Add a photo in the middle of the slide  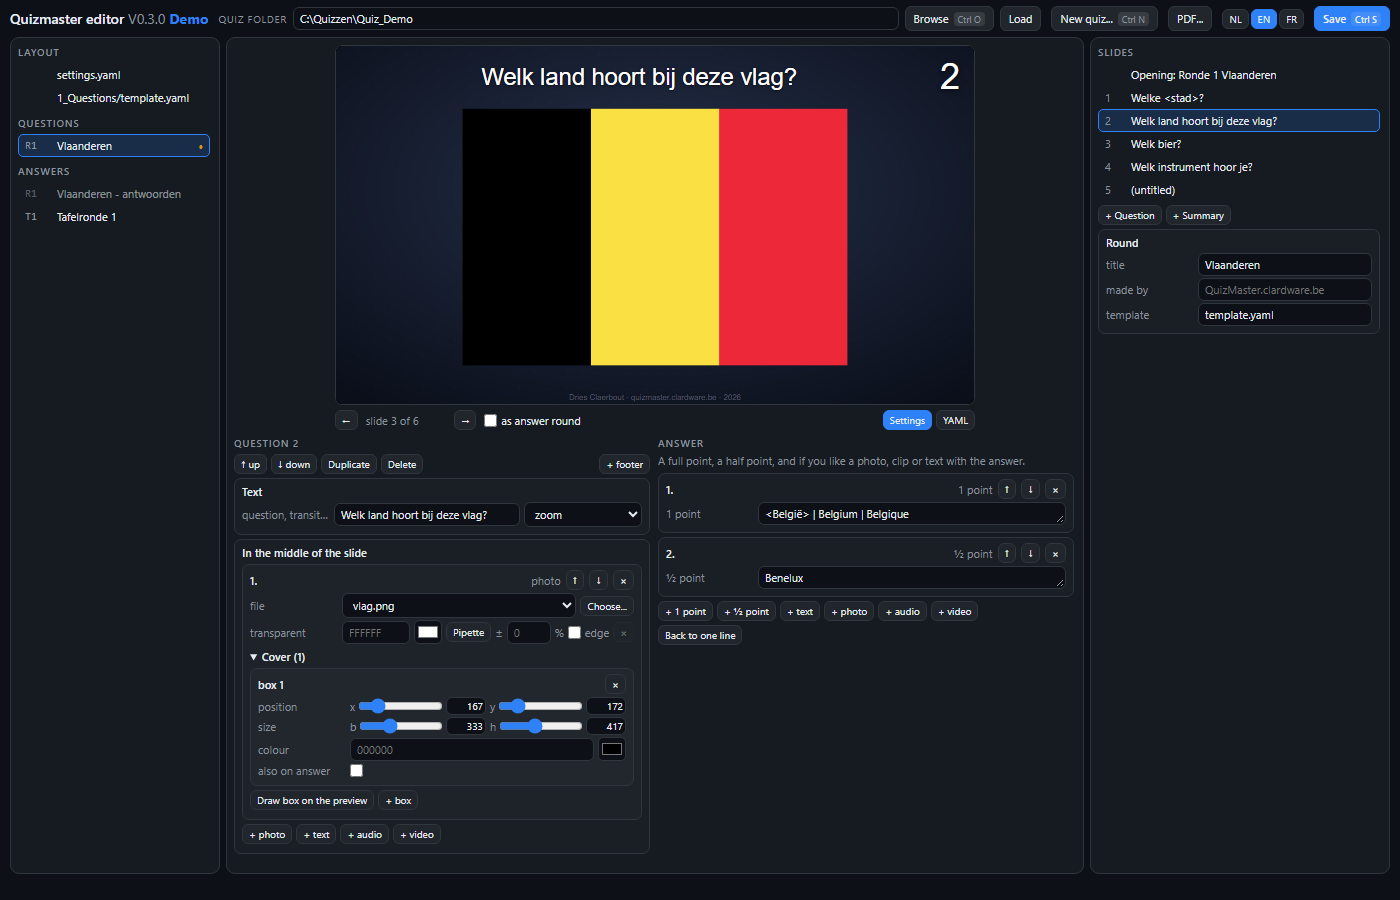tap(267, 835)
